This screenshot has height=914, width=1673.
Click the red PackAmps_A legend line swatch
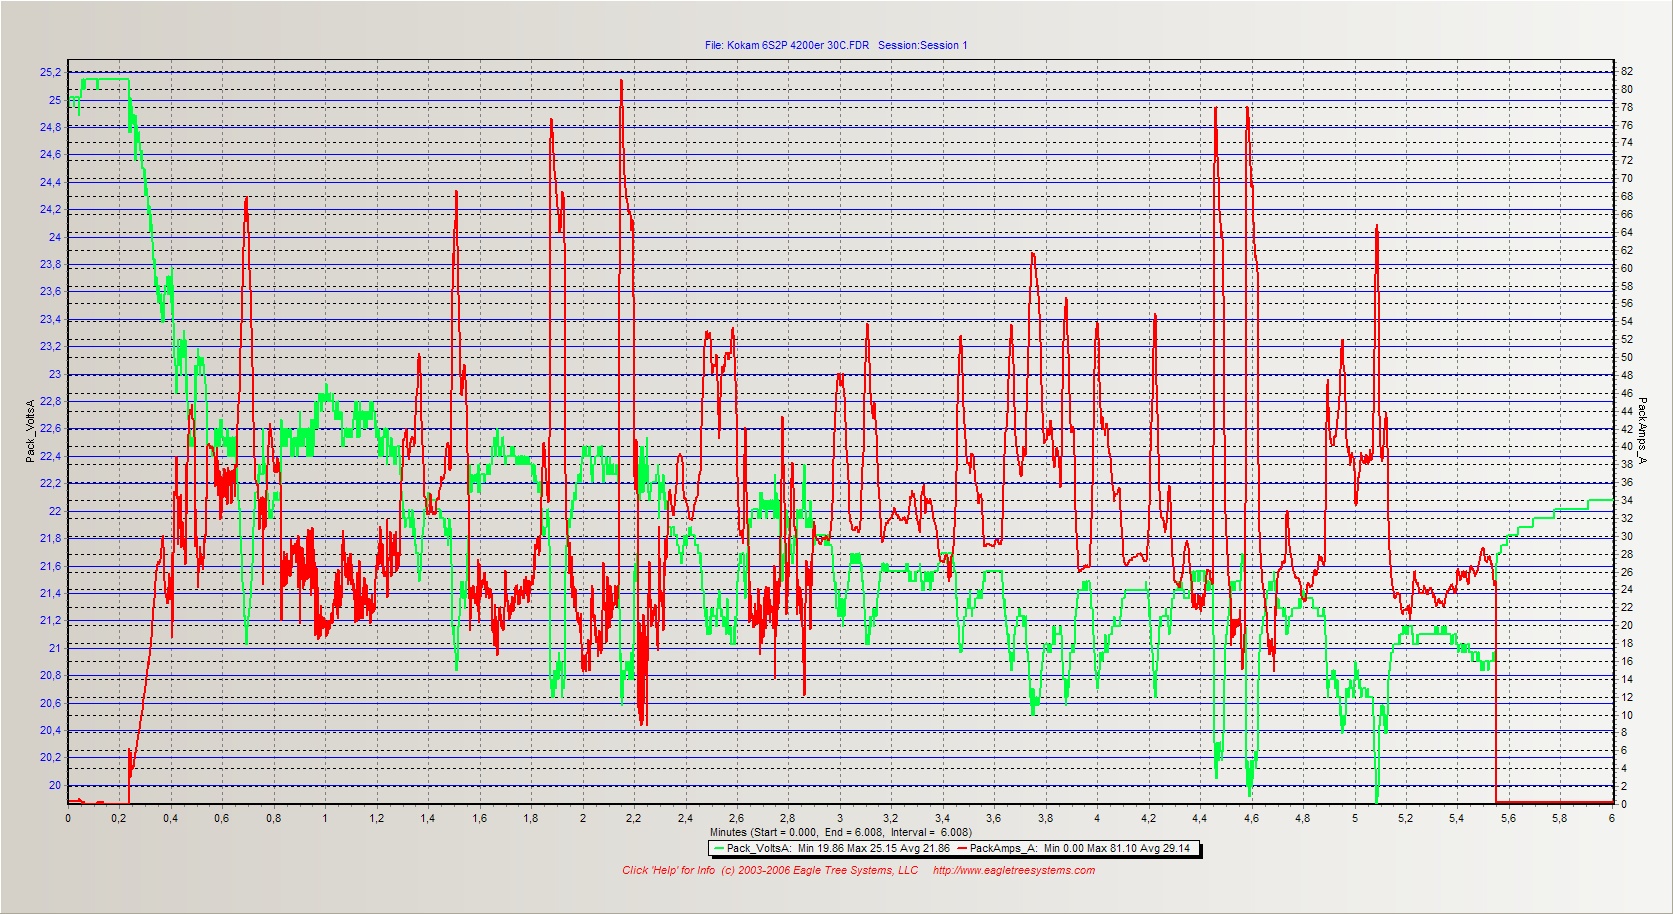tap(962, 849)
